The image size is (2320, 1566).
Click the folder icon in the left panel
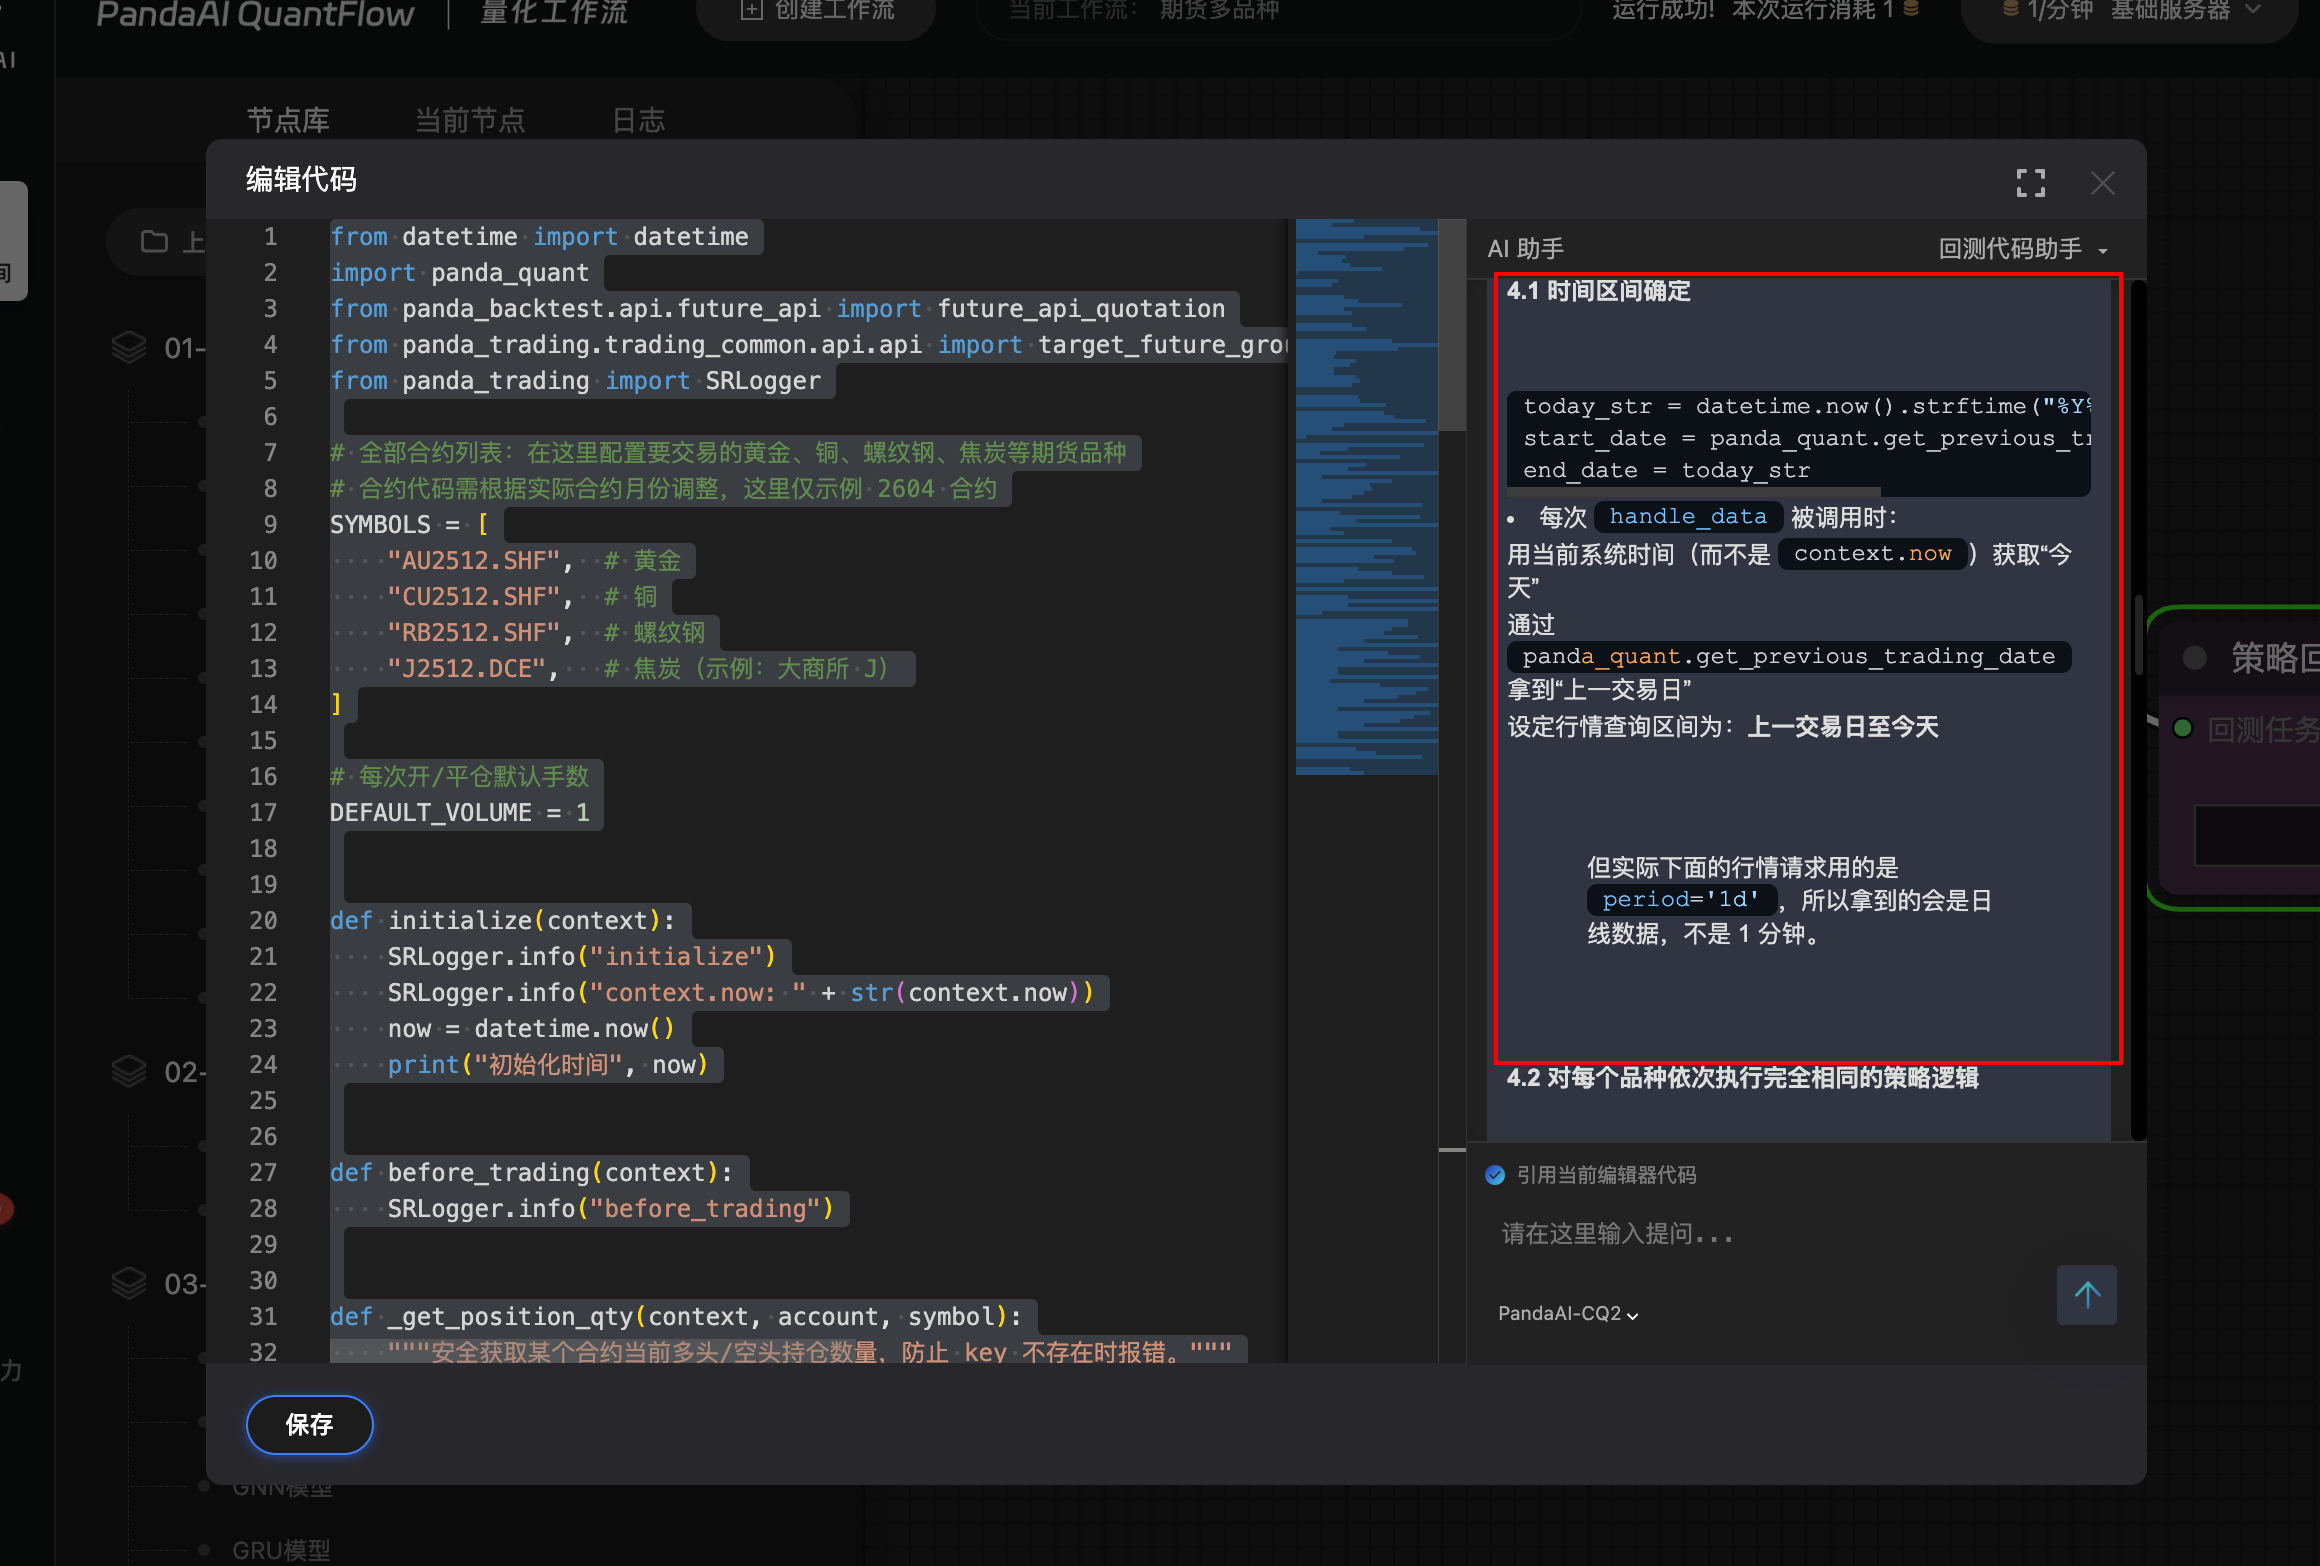click(x=154, y=241)
